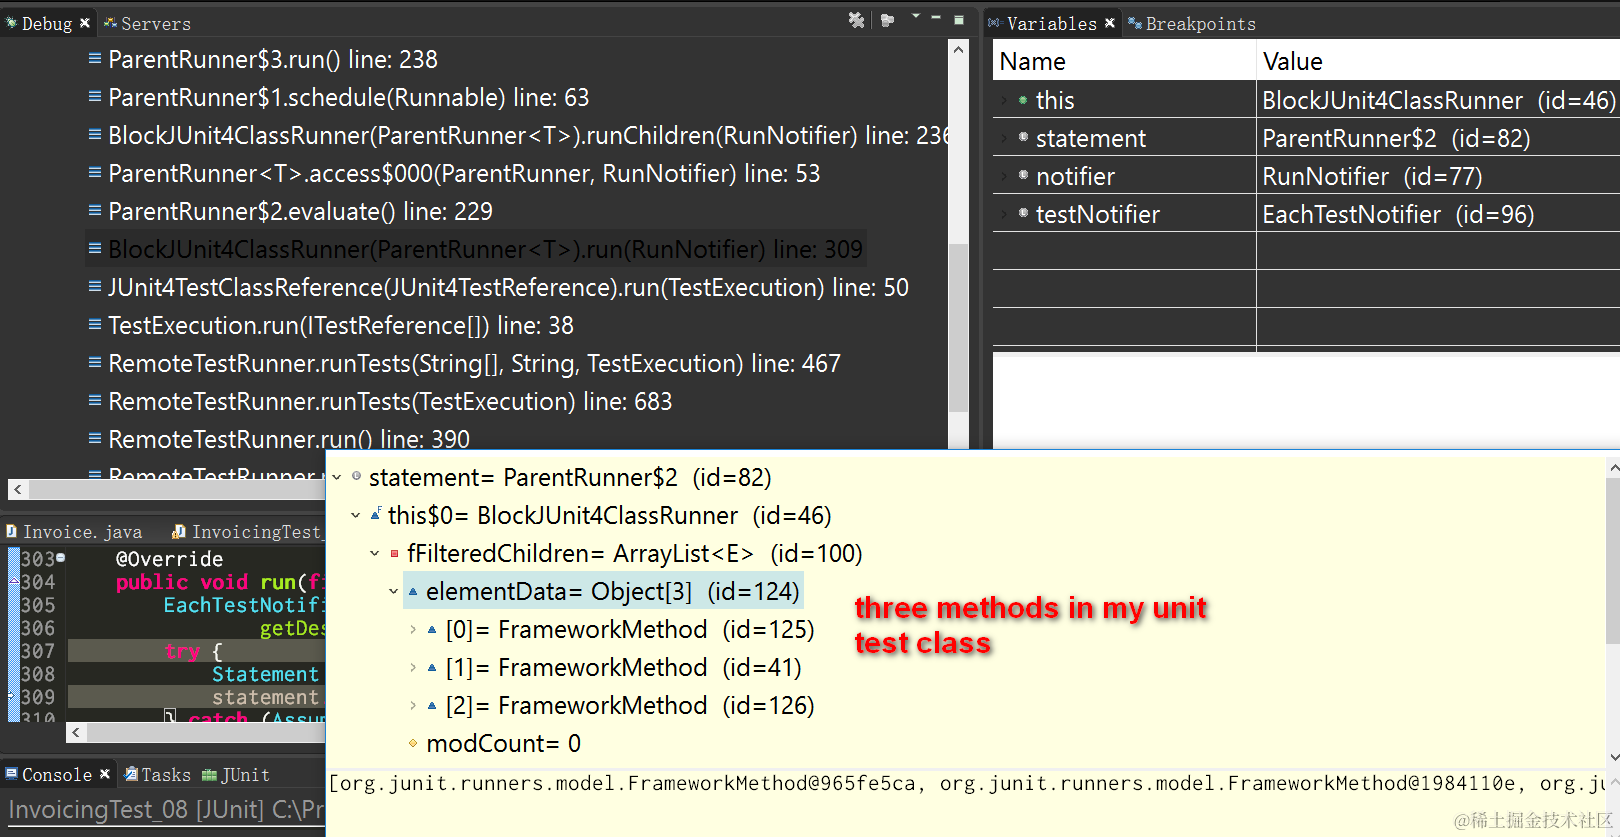Select frame access$000 line 53
1620x837 pixels.
464,174
